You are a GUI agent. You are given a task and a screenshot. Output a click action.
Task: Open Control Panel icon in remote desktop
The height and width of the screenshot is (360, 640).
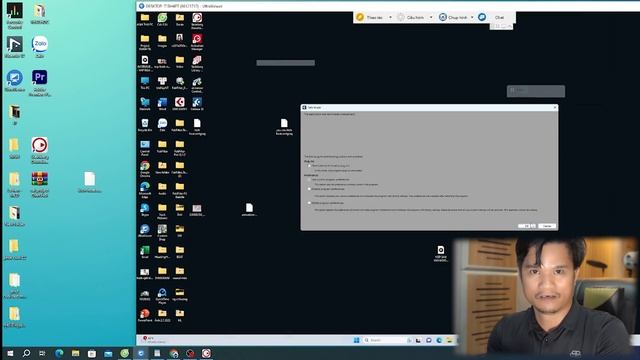click(145, 144)
